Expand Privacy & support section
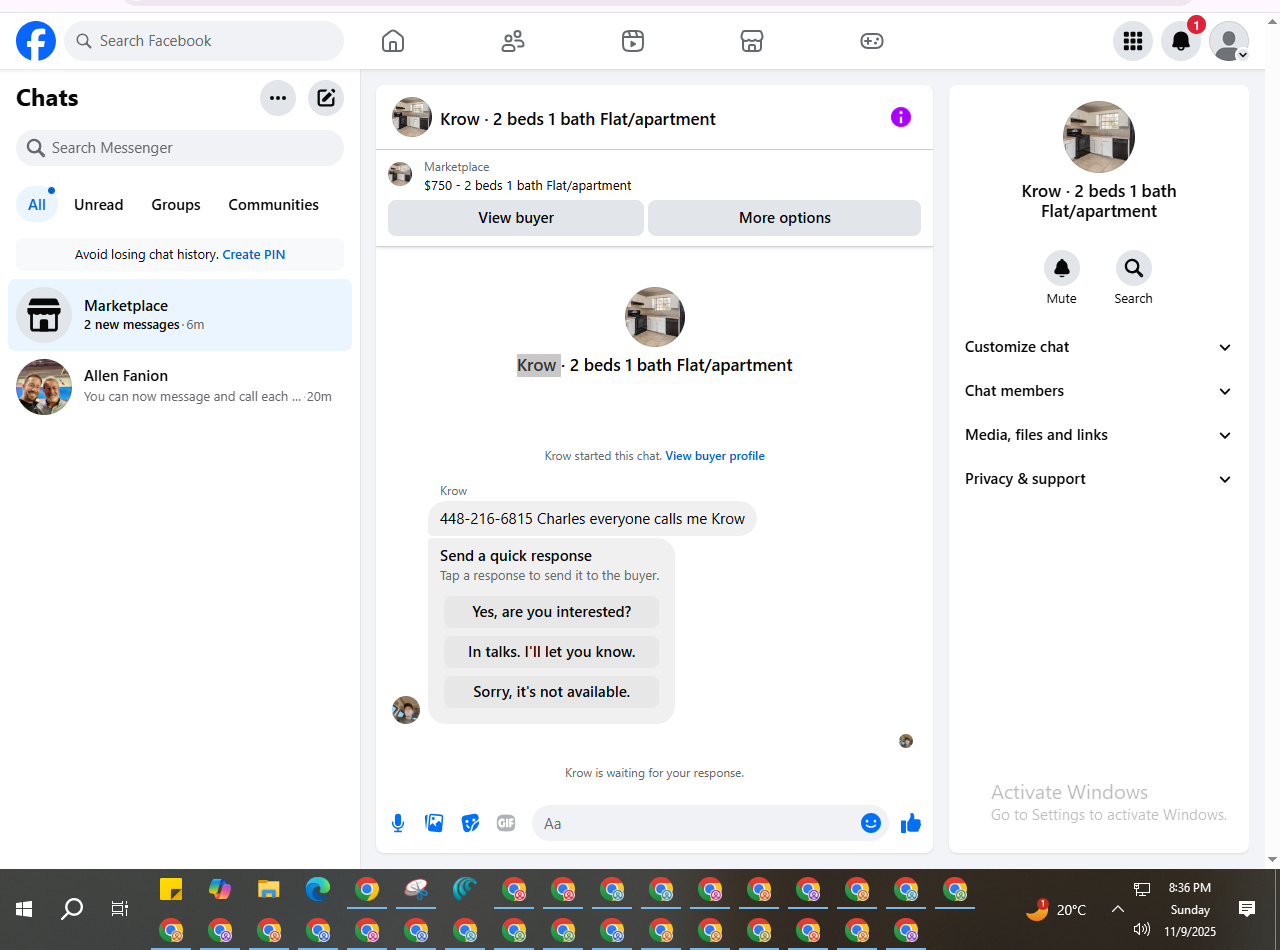Viewport: 1280px width, 950px height. (1099, 479)
